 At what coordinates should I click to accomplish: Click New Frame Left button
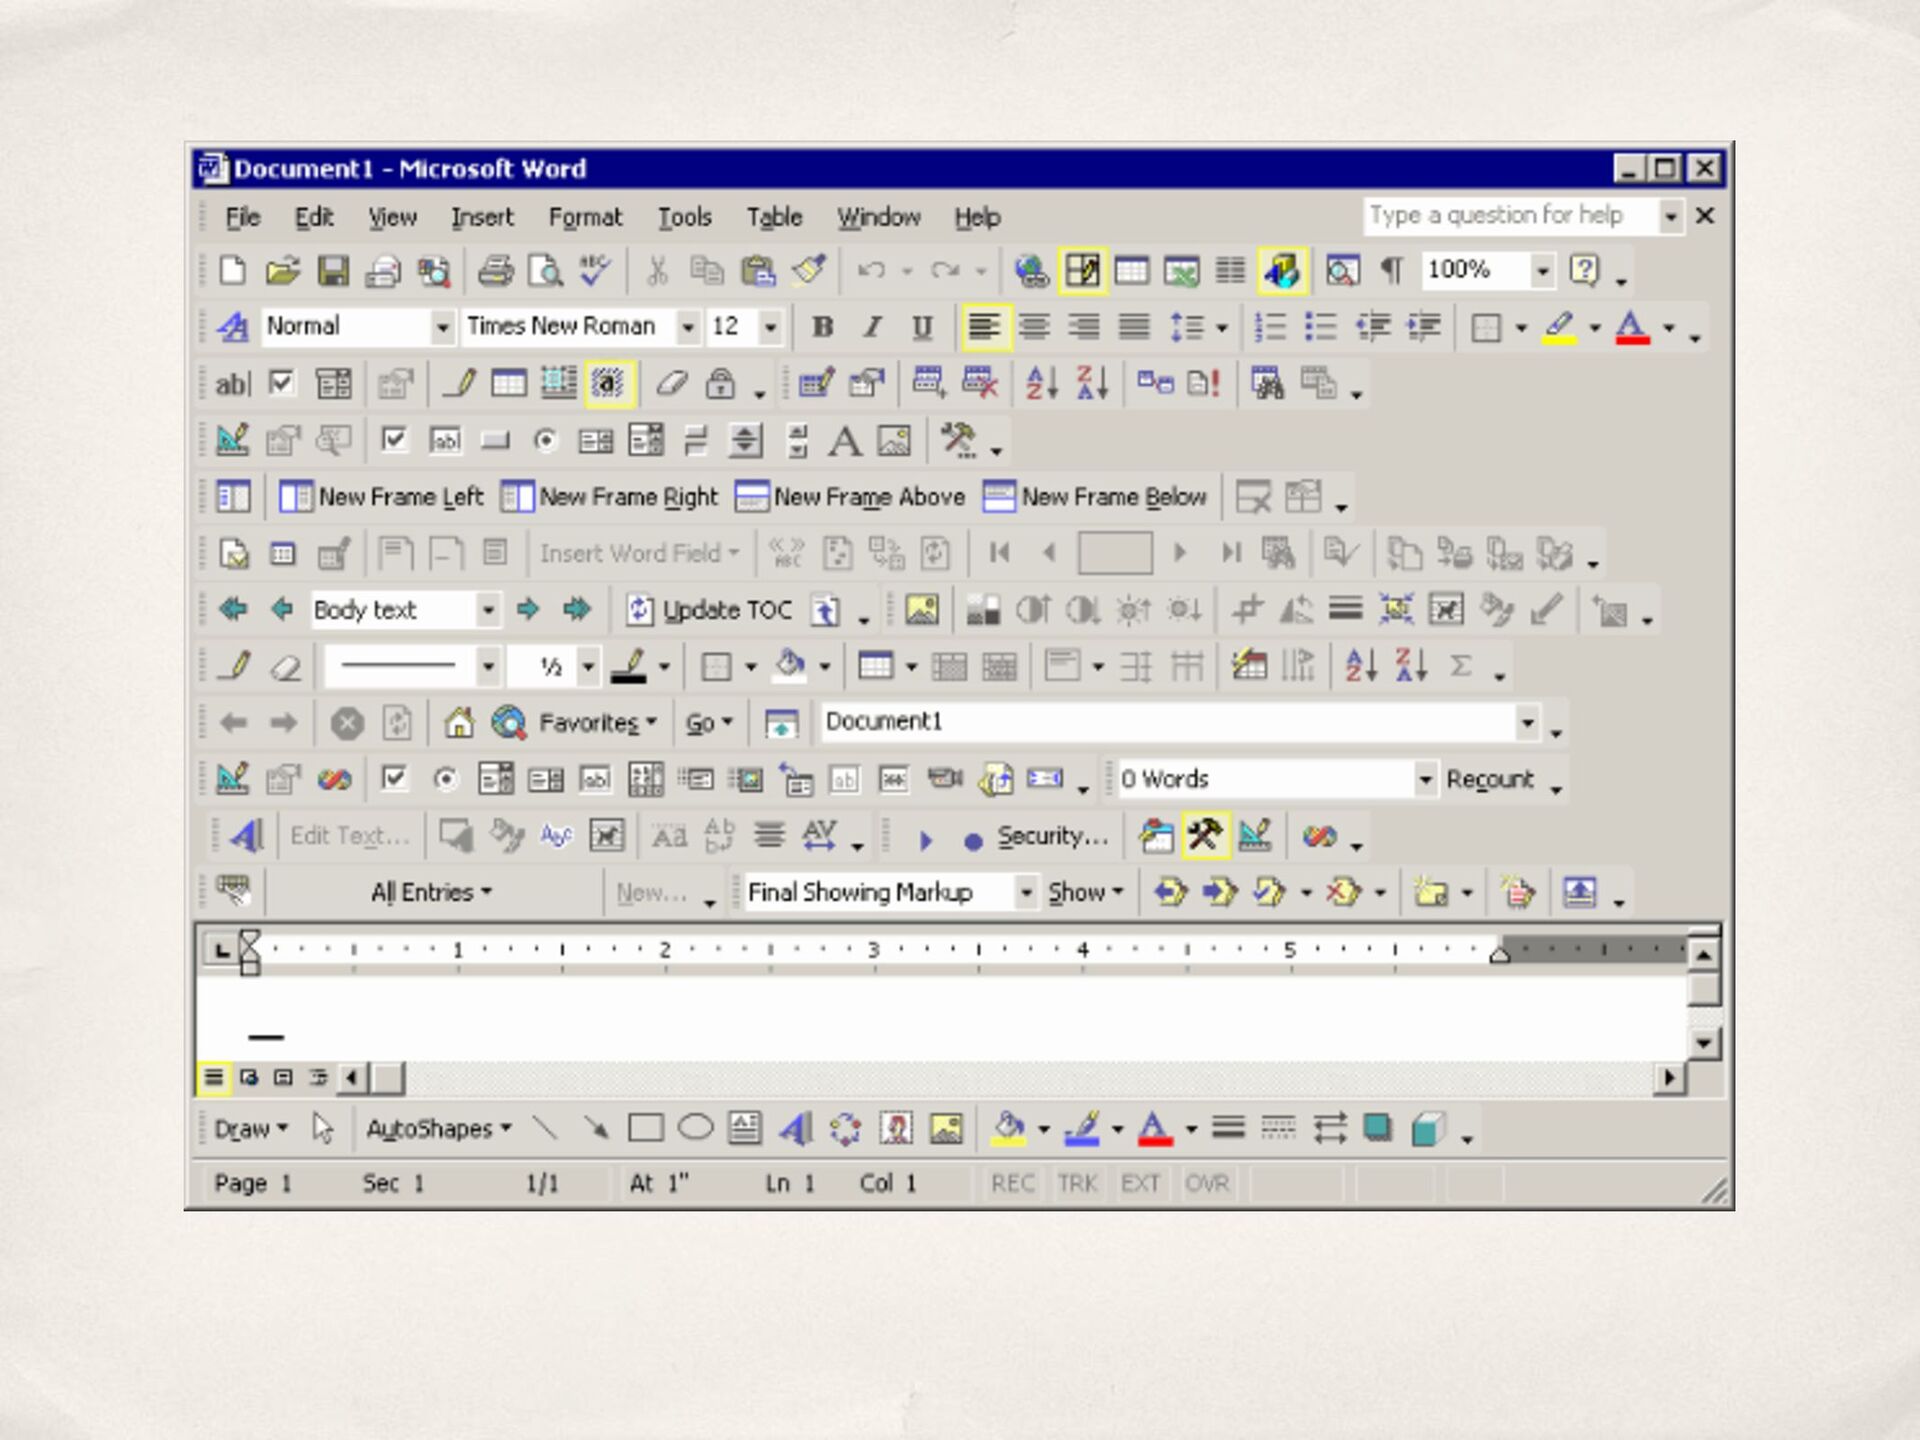(x=381, y=497)
